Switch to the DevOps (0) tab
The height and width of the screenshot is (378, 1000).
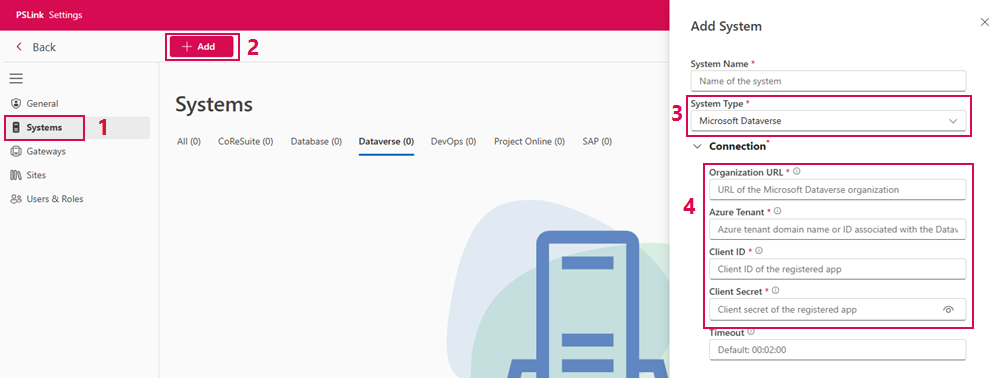point(453,142)
